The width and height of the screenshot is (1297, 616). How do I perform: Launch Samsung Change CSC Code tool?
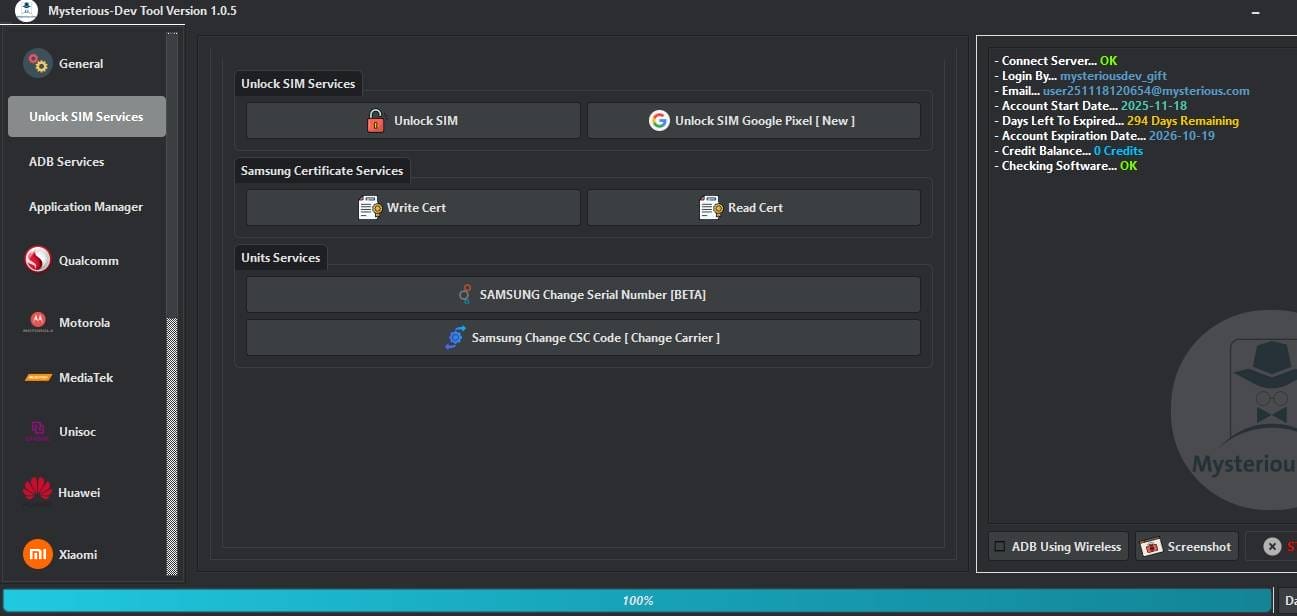coord(583,337)
